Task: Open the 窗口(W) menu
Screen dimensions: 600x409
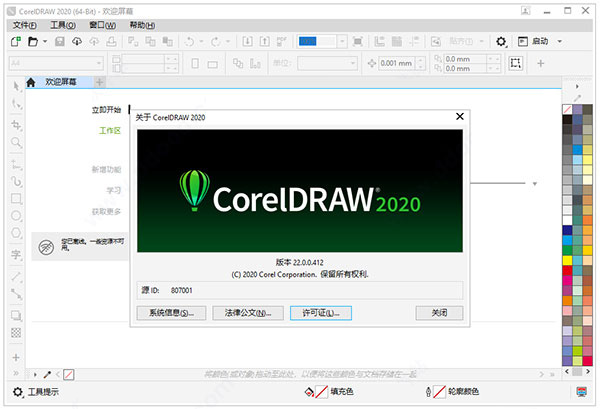Action: tap(103, 25)
